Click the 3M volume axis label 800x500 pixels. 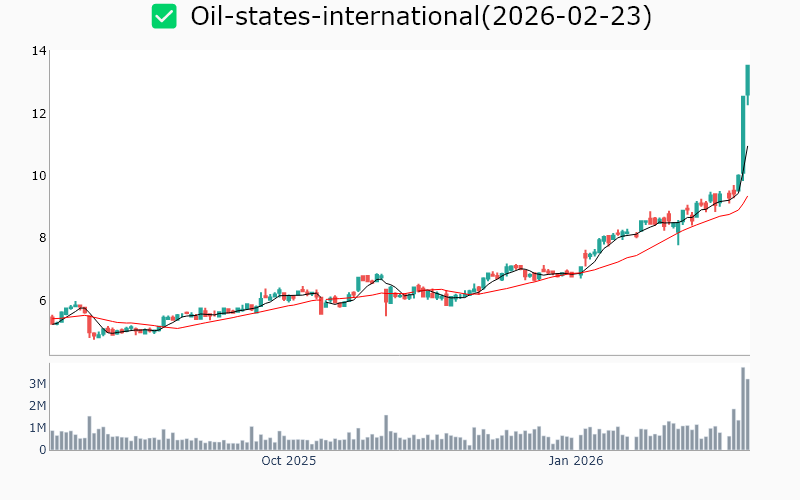[x=37, y=384]
